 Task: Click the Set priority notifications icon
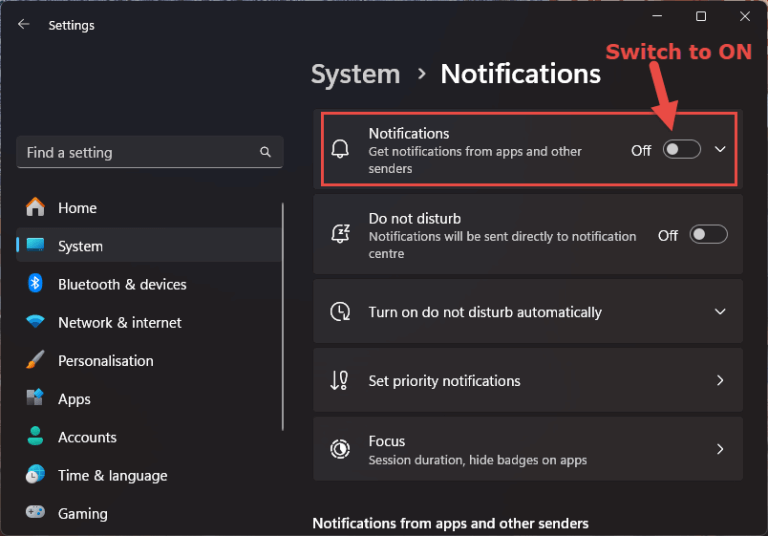pyautogui.click(x=339, y=380)
